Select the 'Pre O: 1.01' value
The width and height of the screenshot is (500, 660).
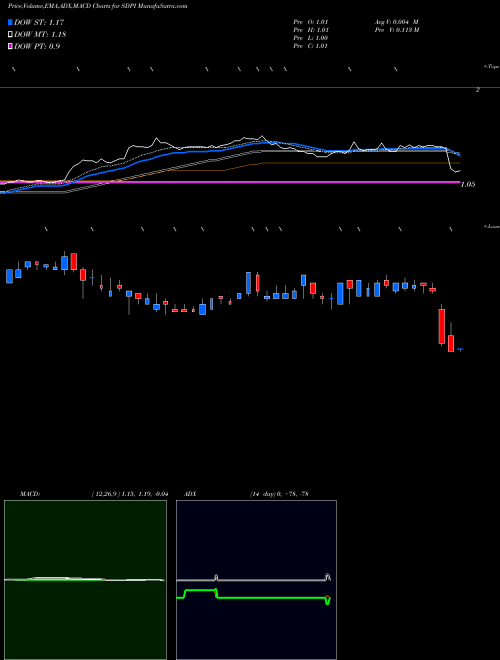click(311, 22)
